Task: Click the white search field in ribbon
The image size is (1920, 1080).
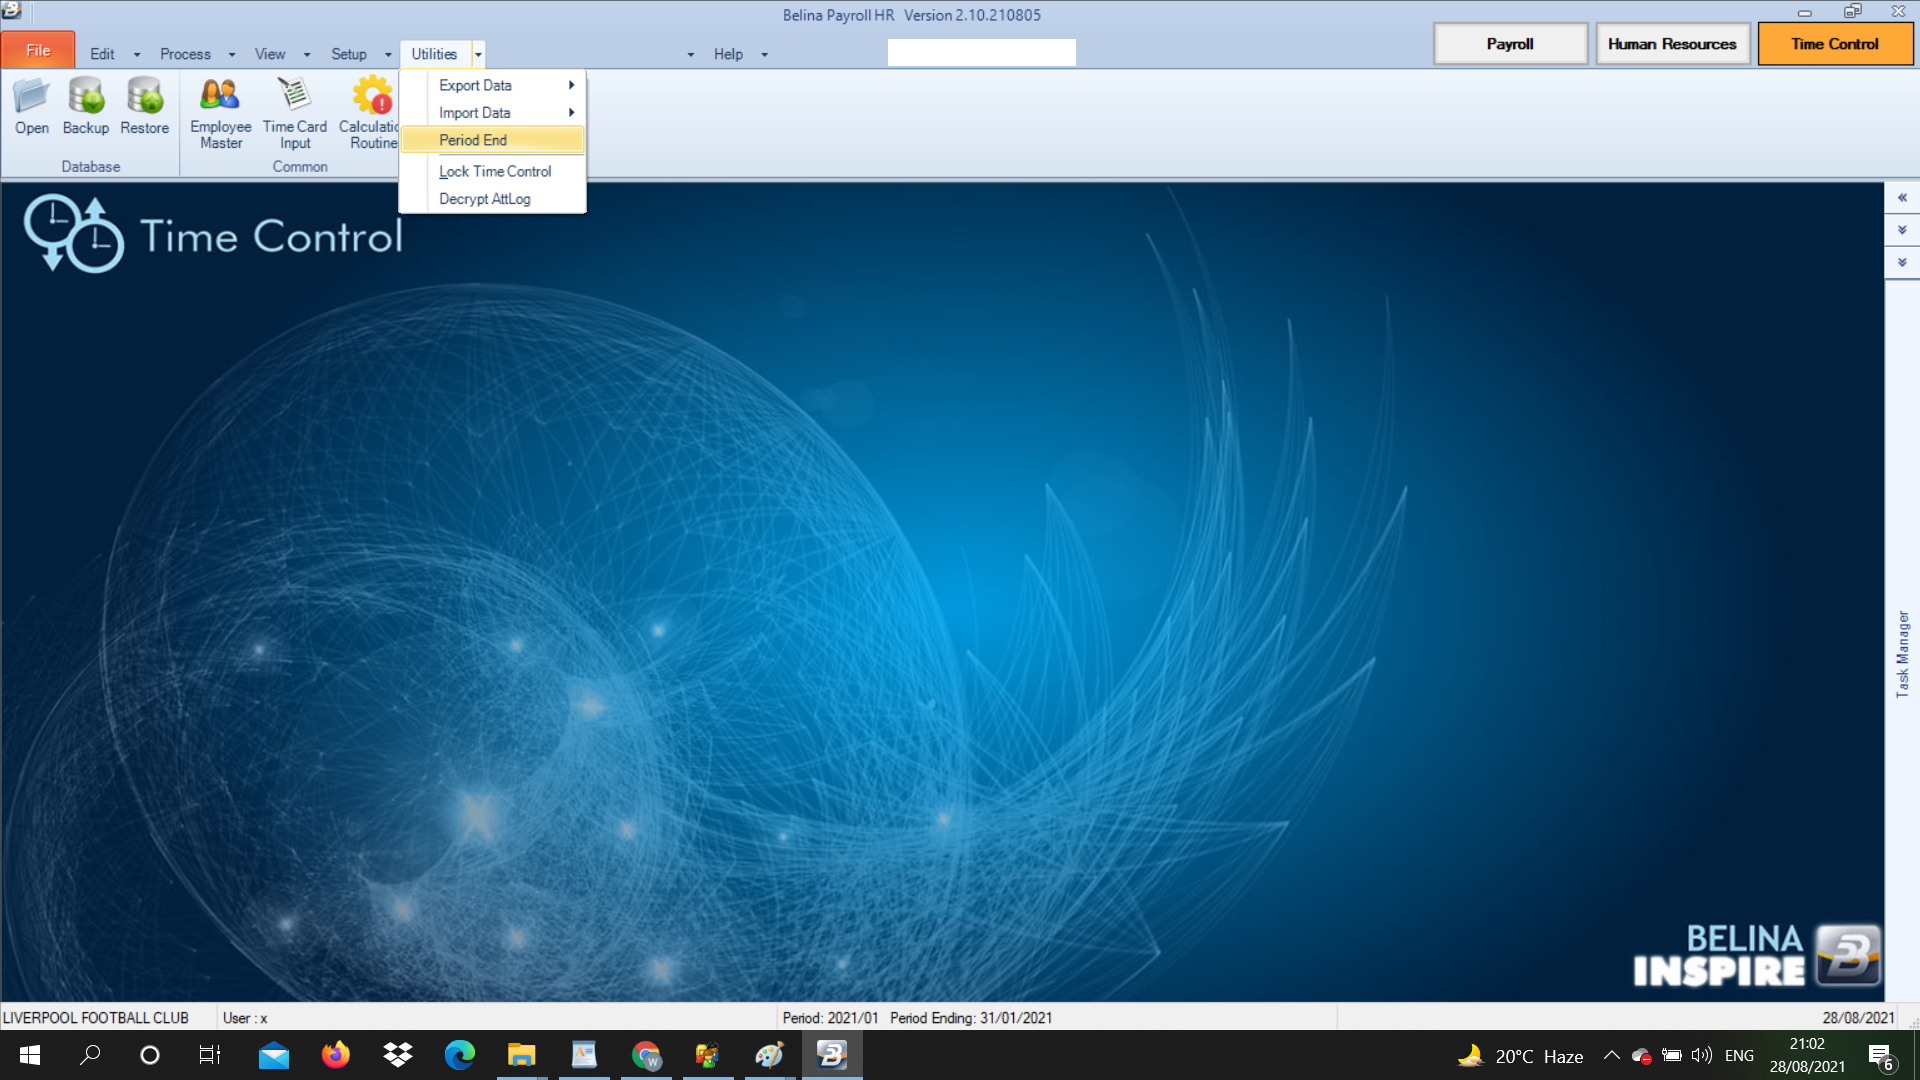Action: [x=981, y=53]
